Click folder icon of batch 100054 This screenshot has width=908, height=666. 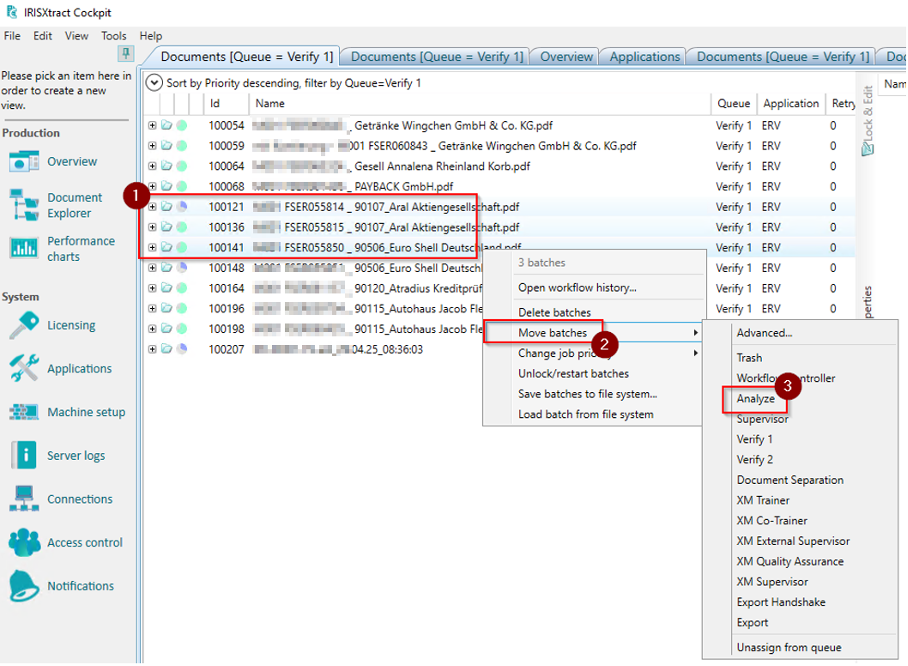(x=167, y=125)
